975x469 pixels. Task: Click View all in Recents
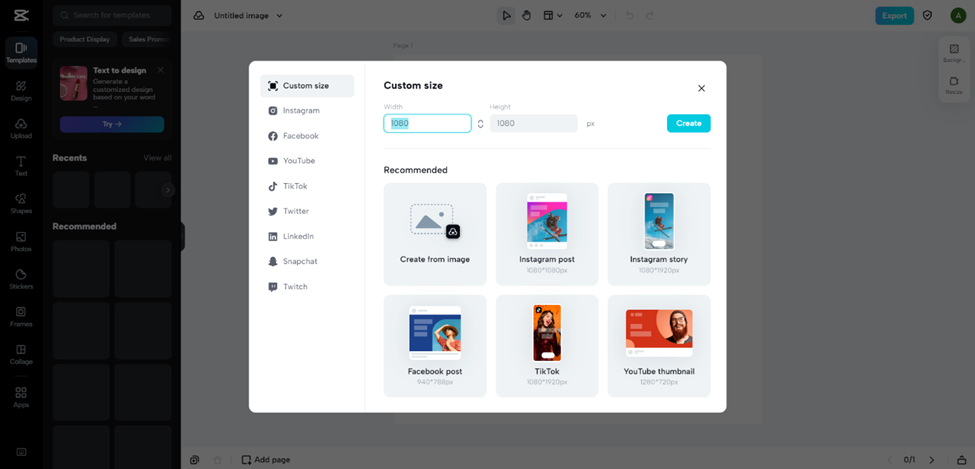coord(157,158)
